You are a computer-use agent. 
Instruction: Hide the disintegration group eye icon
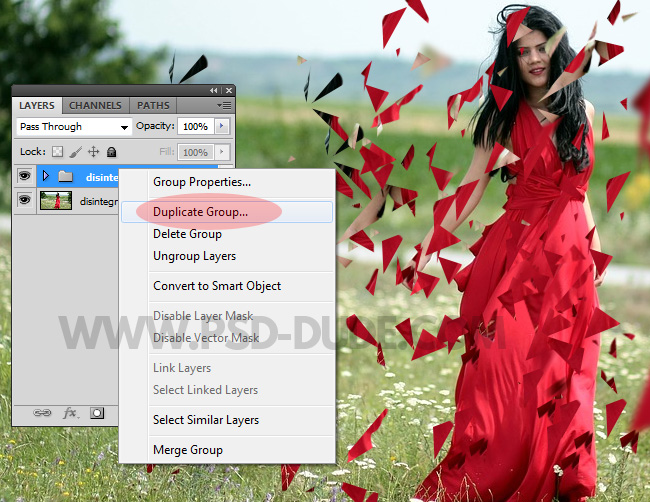(25, 176)
